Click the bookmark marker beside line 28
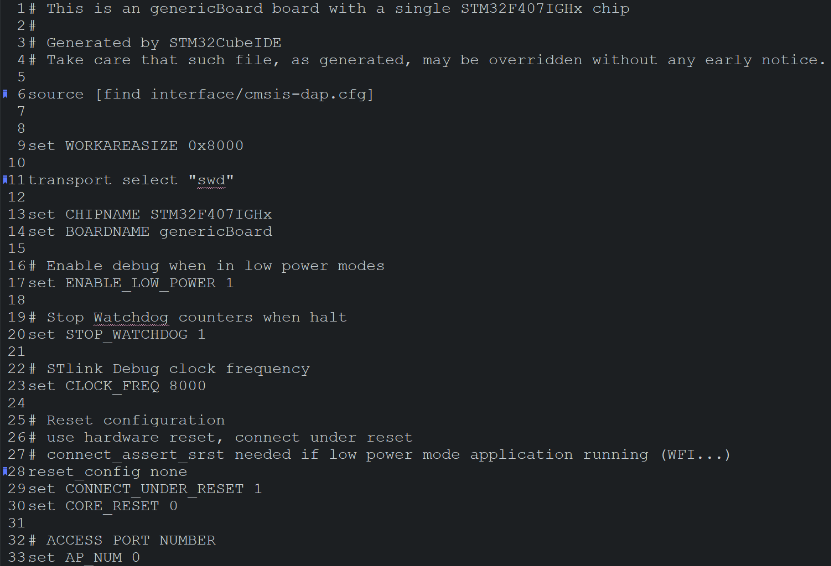The height and width of the screenshot is (566, 831). (5, 471)
